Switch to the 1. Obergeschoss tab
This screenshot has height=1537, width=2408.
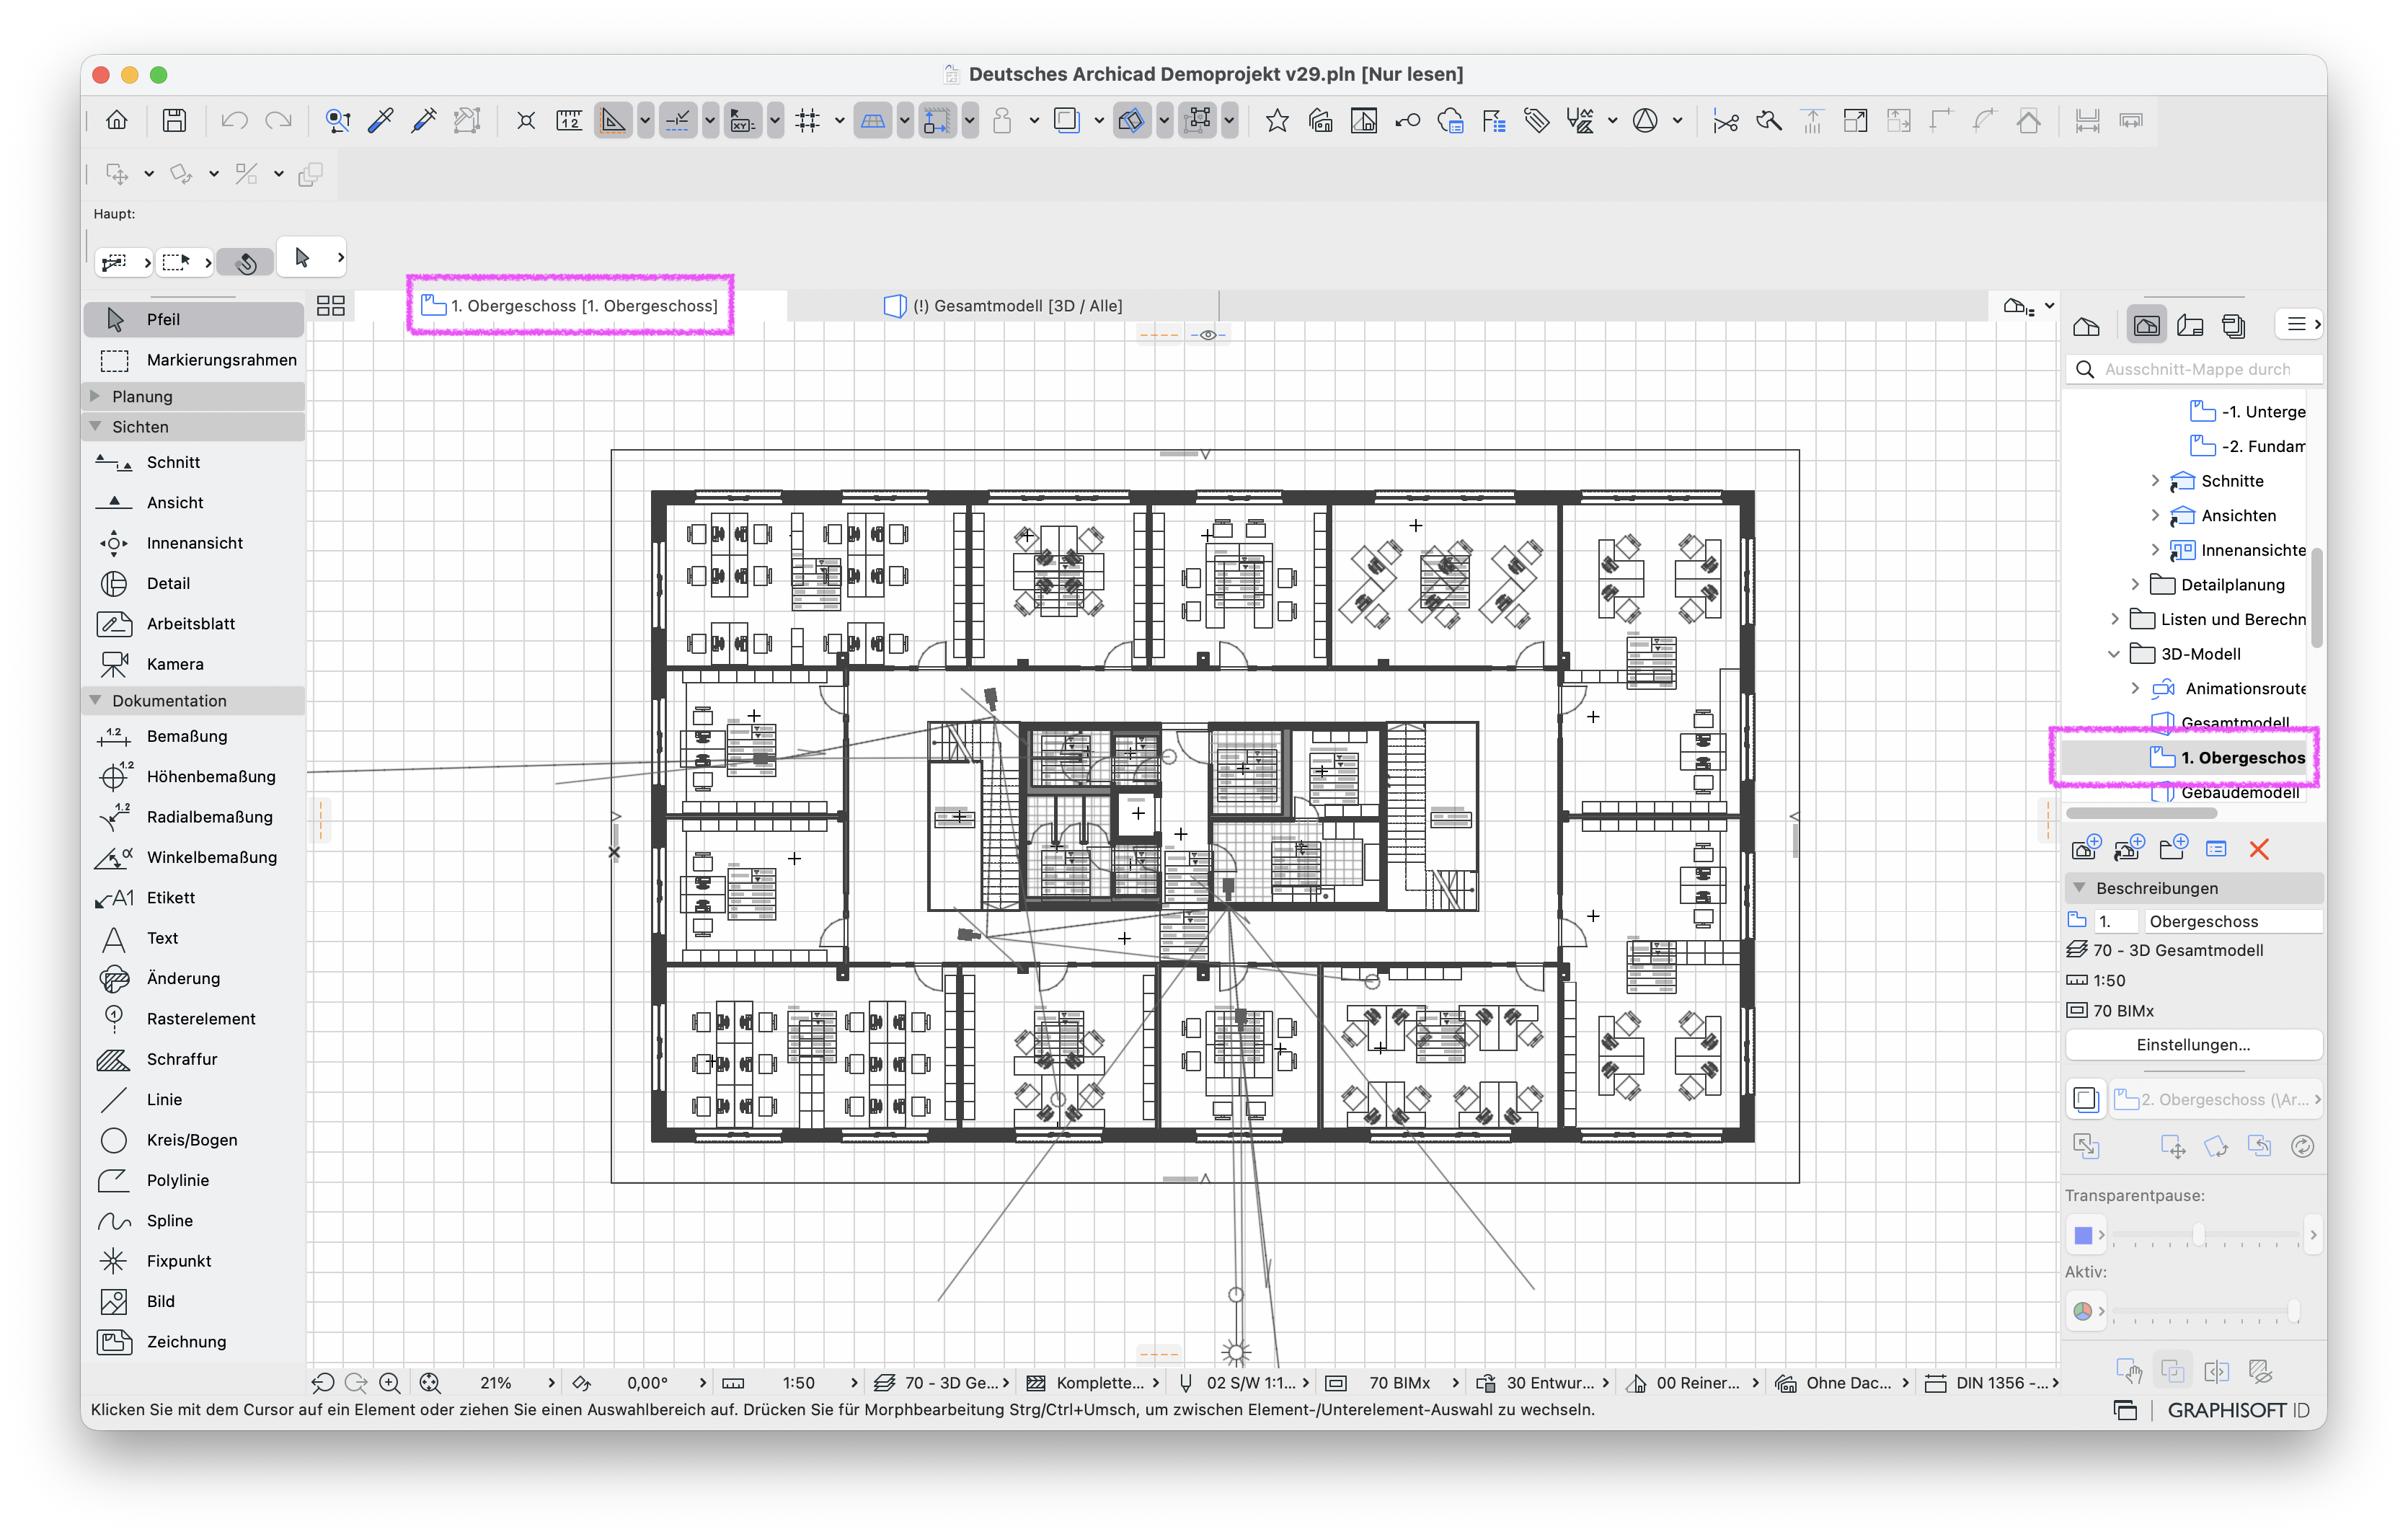click(571, 306)
